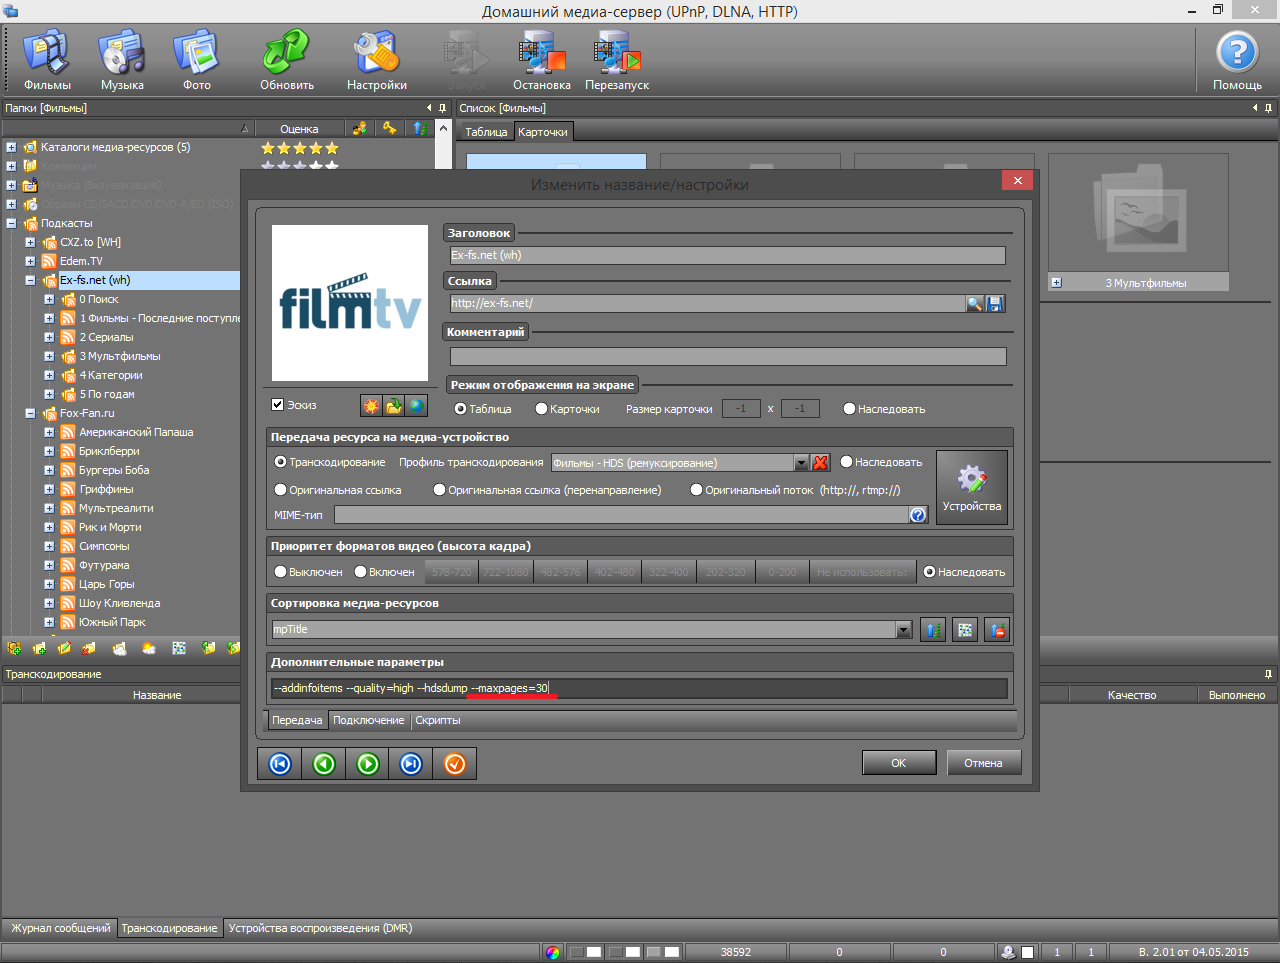Switch to the Подключение tab
Viewport: 1280px width, 963px height.
(368, 720)
